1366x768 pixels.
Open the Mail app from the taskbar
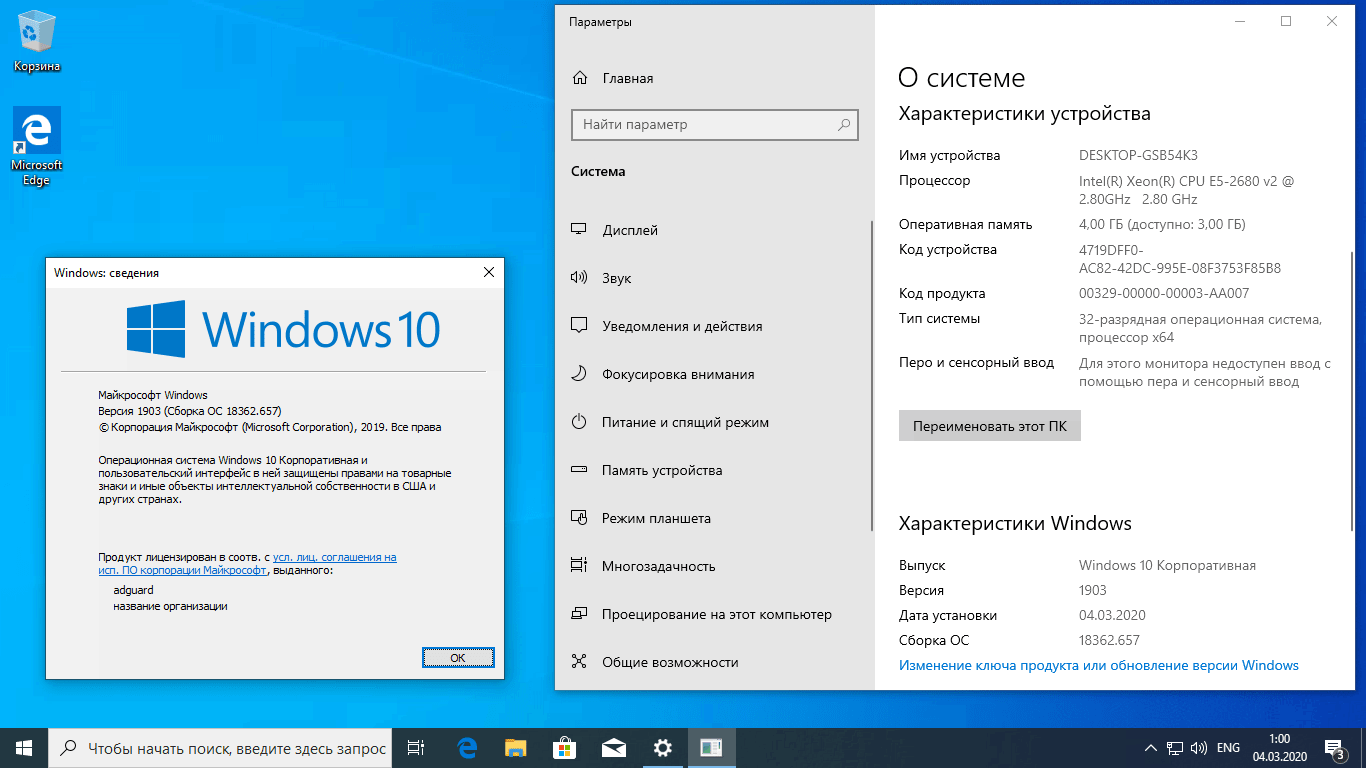pos(613,748)
